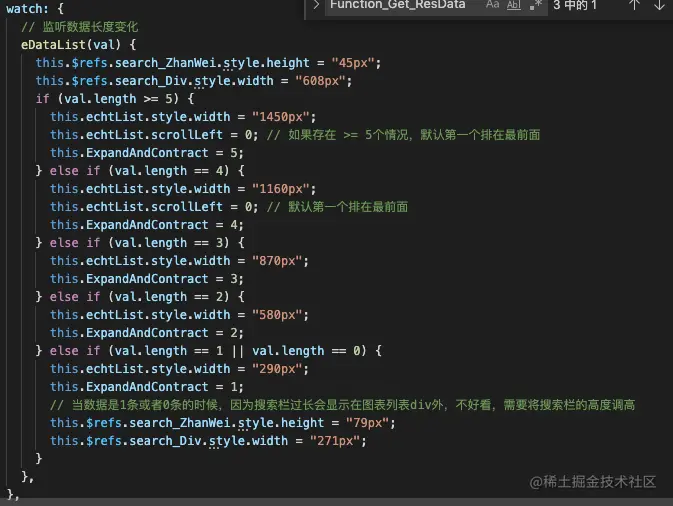673x506 pixels.
Task: Click the 'this.ExpandAndContract = 4;' line
Action: click(x=147, y=225)
